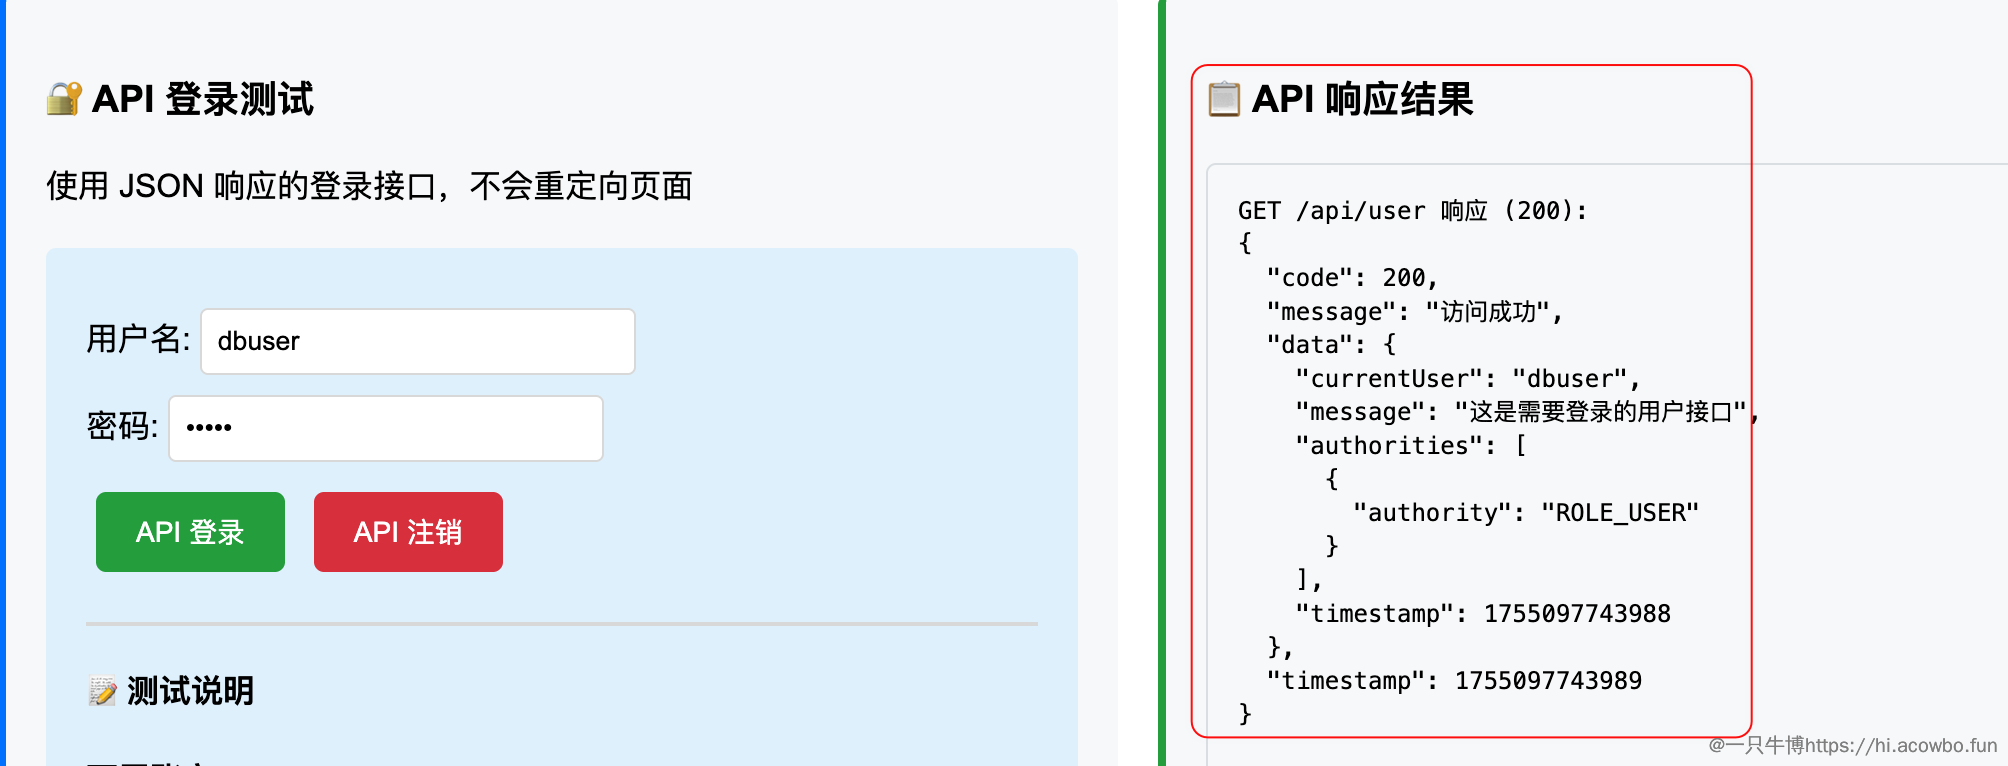Image resolution: width=2008 pixels, height=766 pixels.
Task: Click the "message": "这是需要登录的用户接口" line
Action: point(1527,412)
